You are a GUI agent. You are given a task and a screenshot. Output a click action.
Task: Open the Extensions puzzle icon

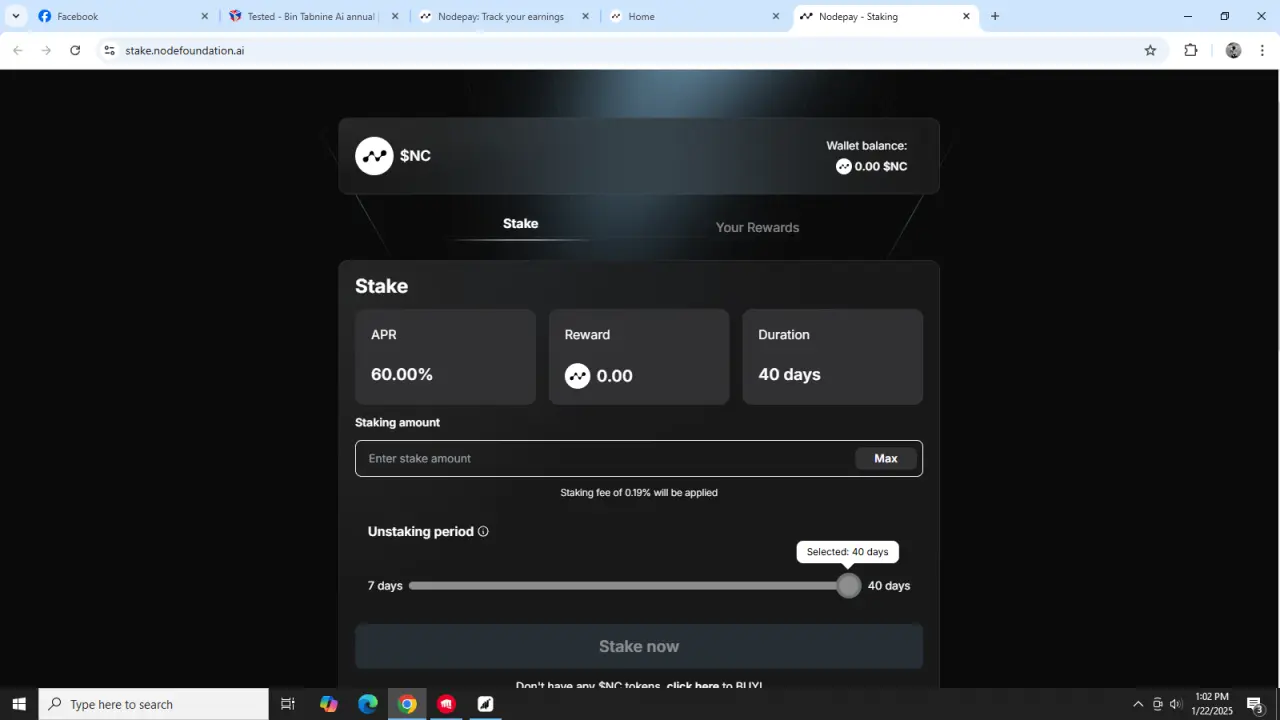(x=1191, y=50)
